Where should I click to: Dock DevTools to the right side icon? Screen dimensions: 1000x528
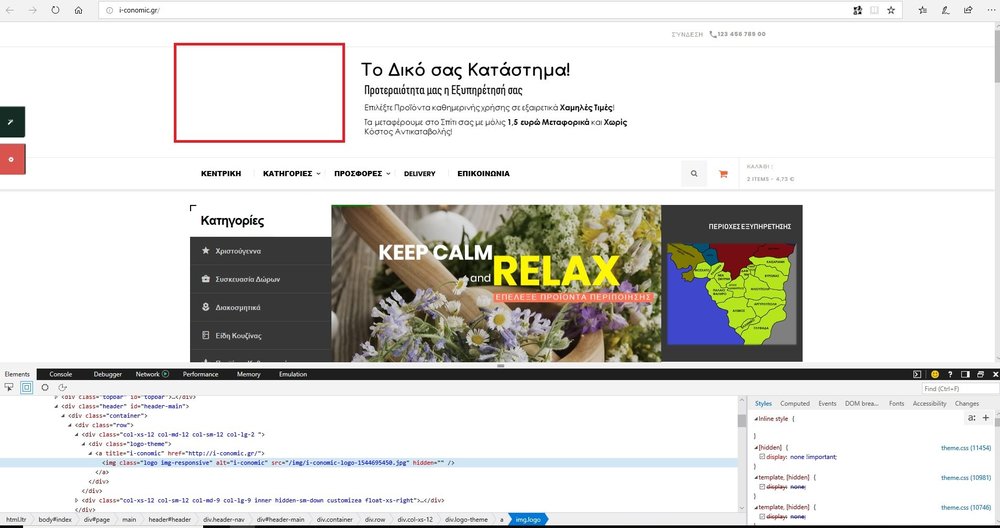[966, 374]
